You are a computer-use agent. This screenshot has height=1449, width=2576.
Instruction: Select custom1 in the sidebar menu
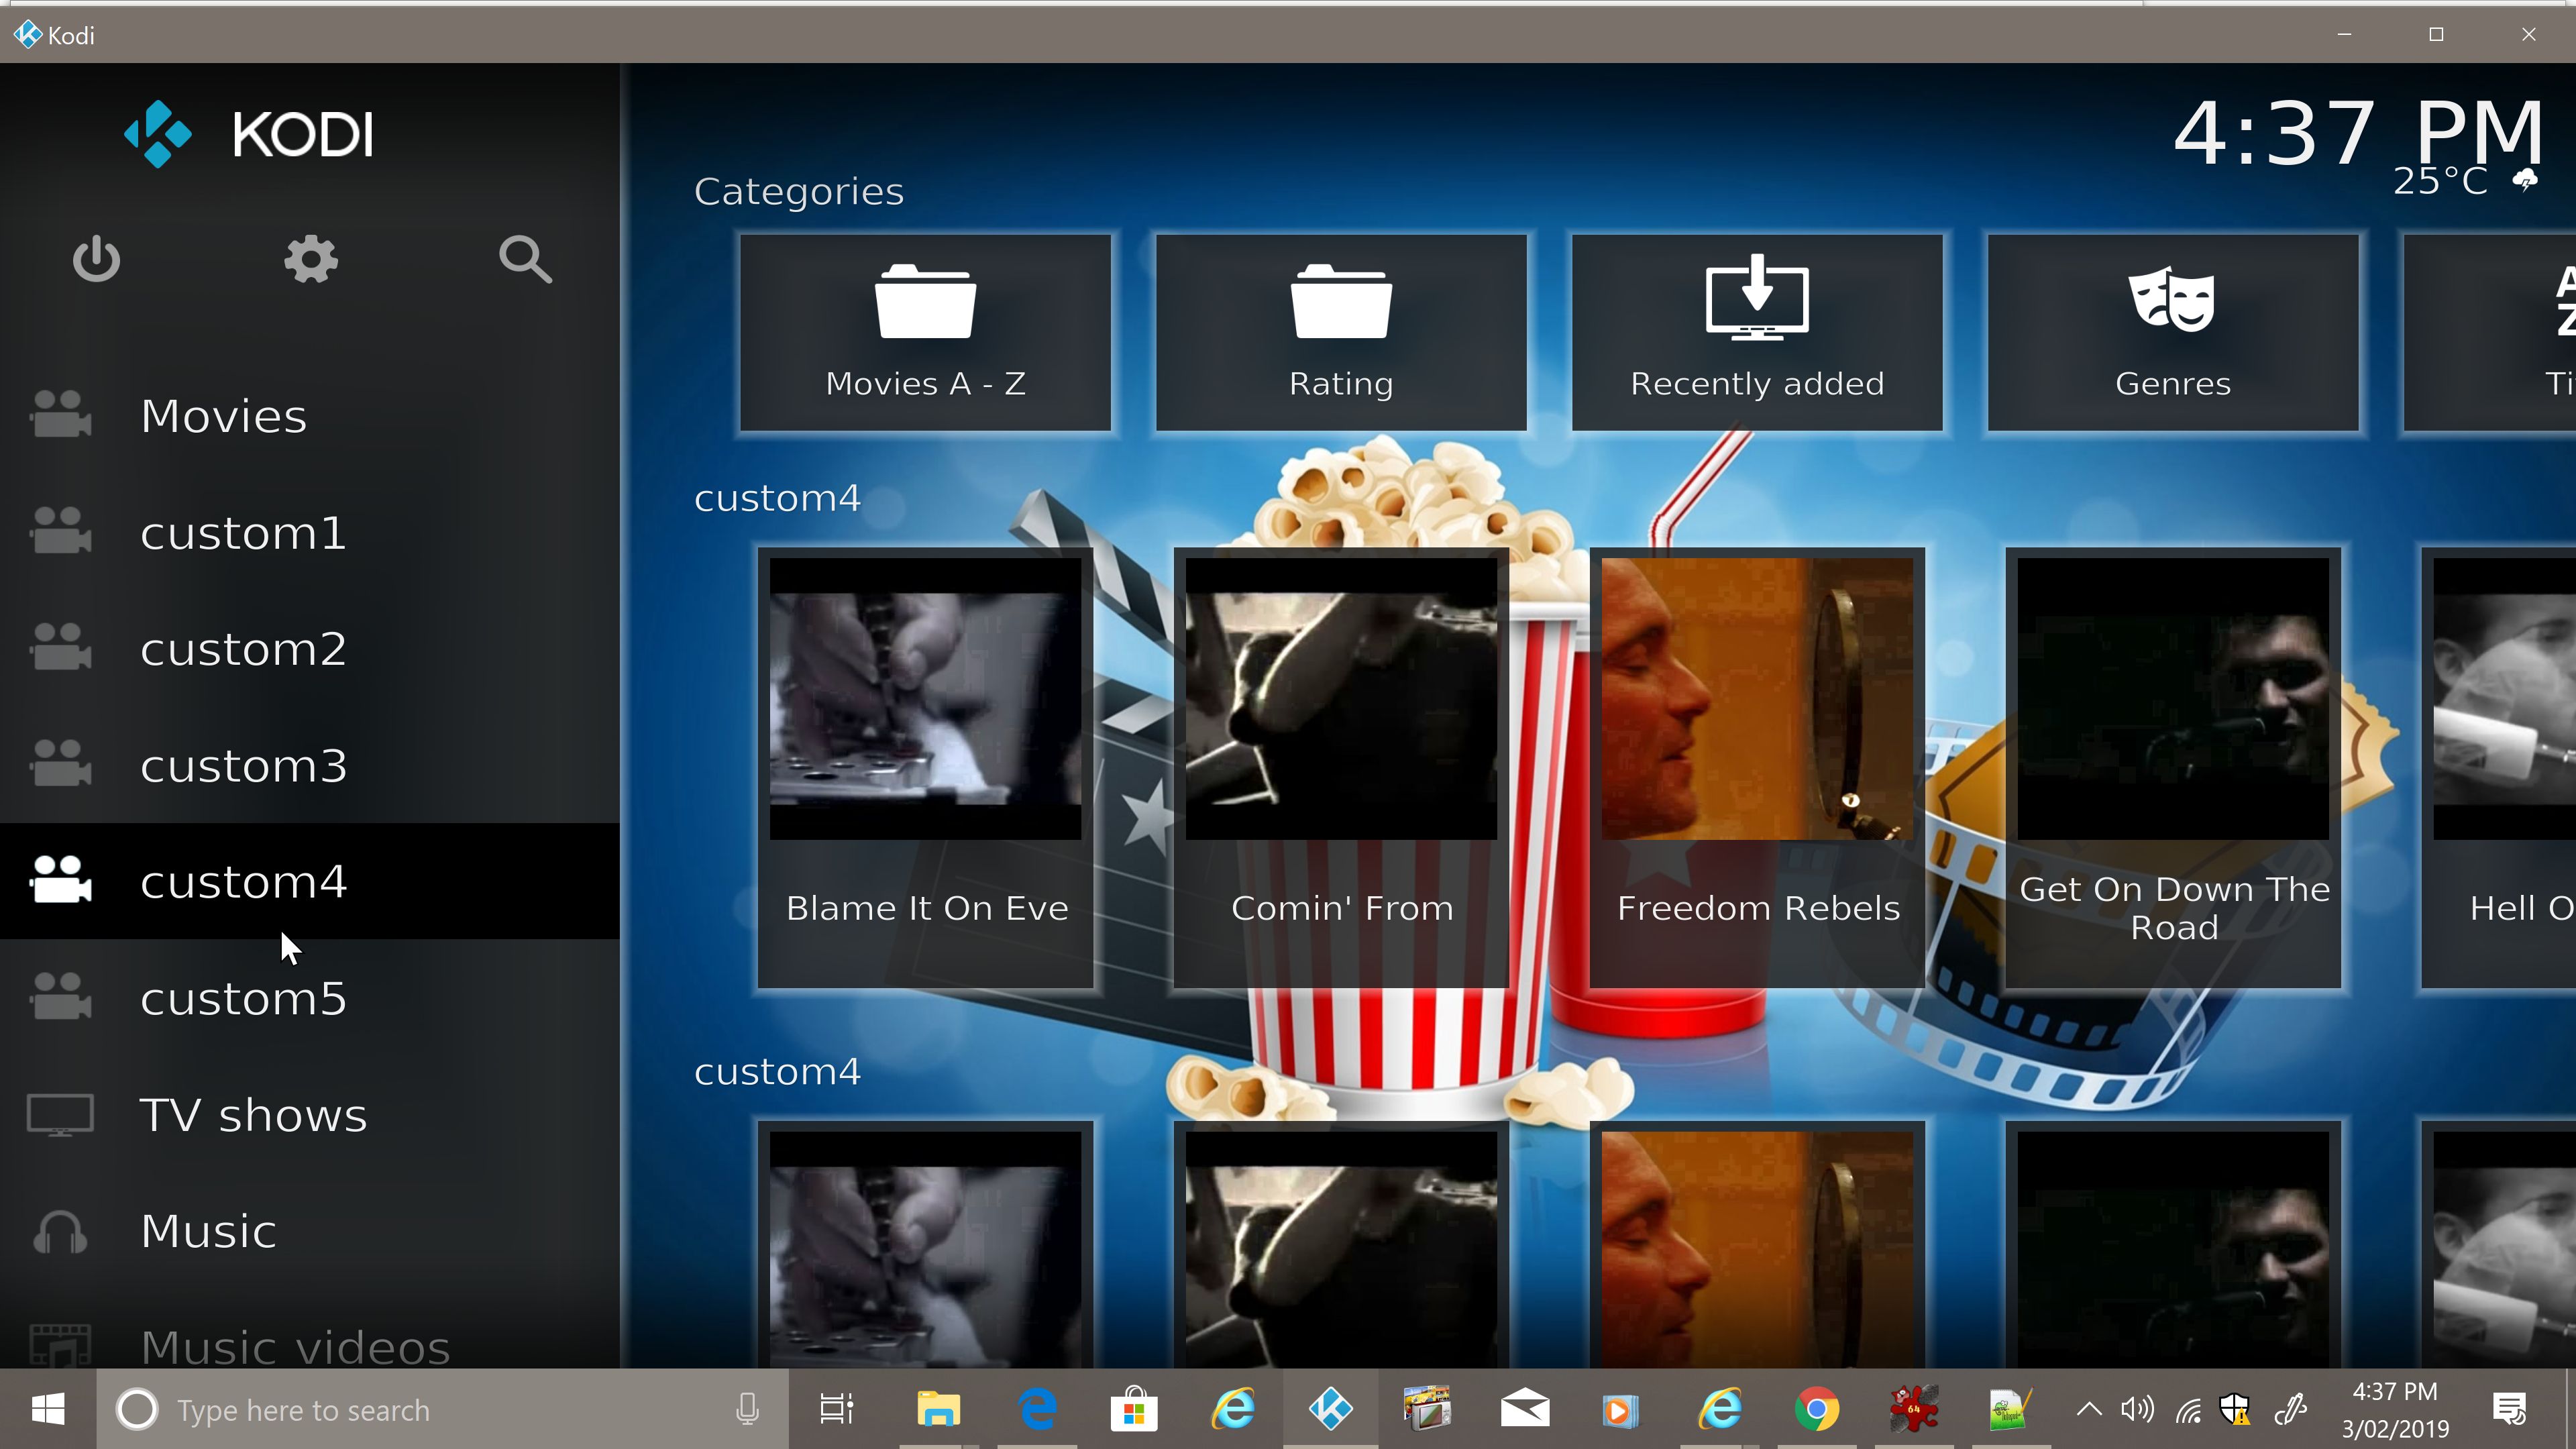[310, 532]
